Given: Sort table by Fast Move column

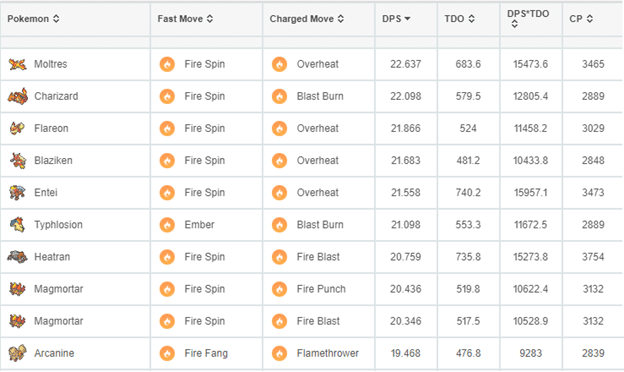Looking at the screenshot, I should coord(185,19).
